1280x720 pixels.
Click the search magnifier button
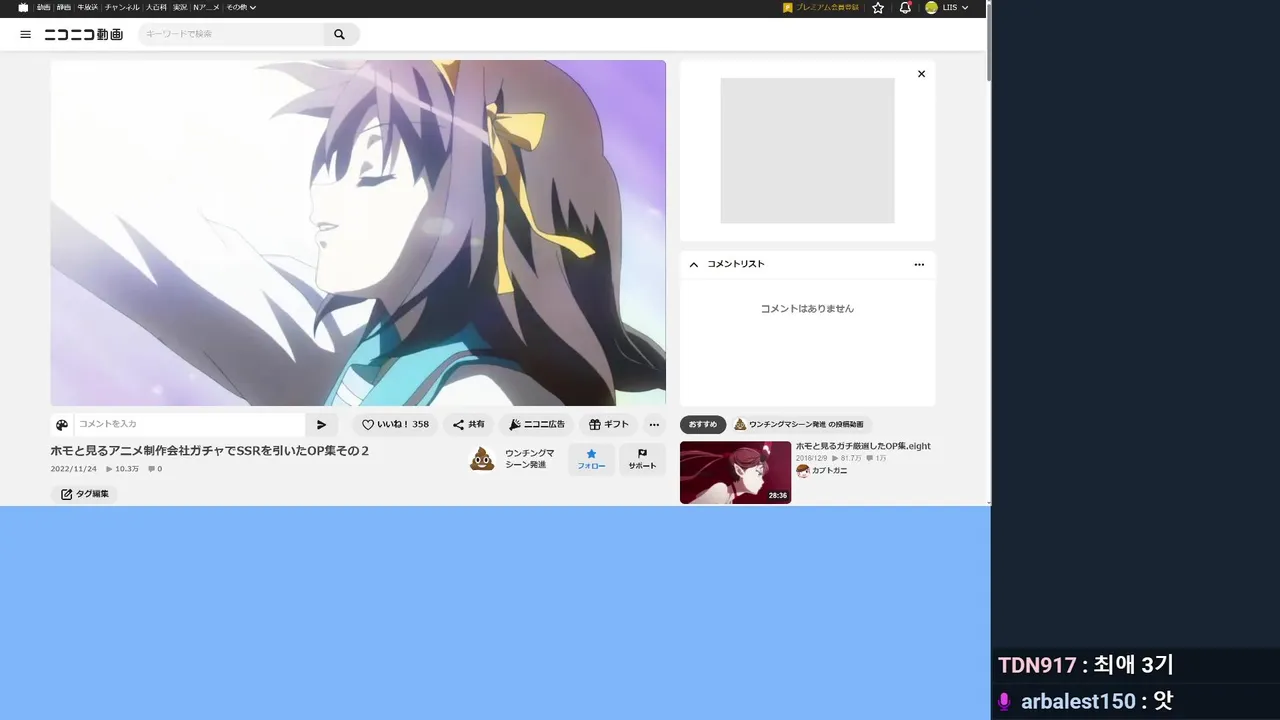[x=340, y=34]
